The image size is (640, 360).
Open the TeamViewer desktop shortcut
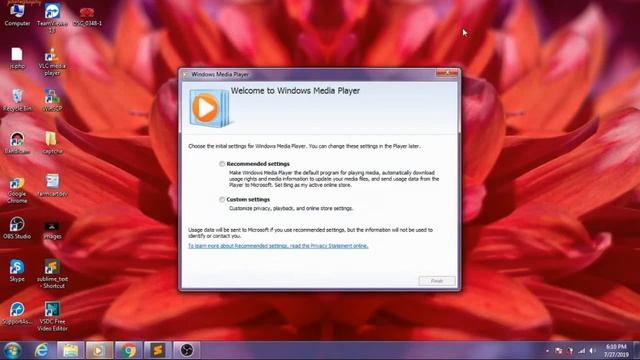coord(52,17)
